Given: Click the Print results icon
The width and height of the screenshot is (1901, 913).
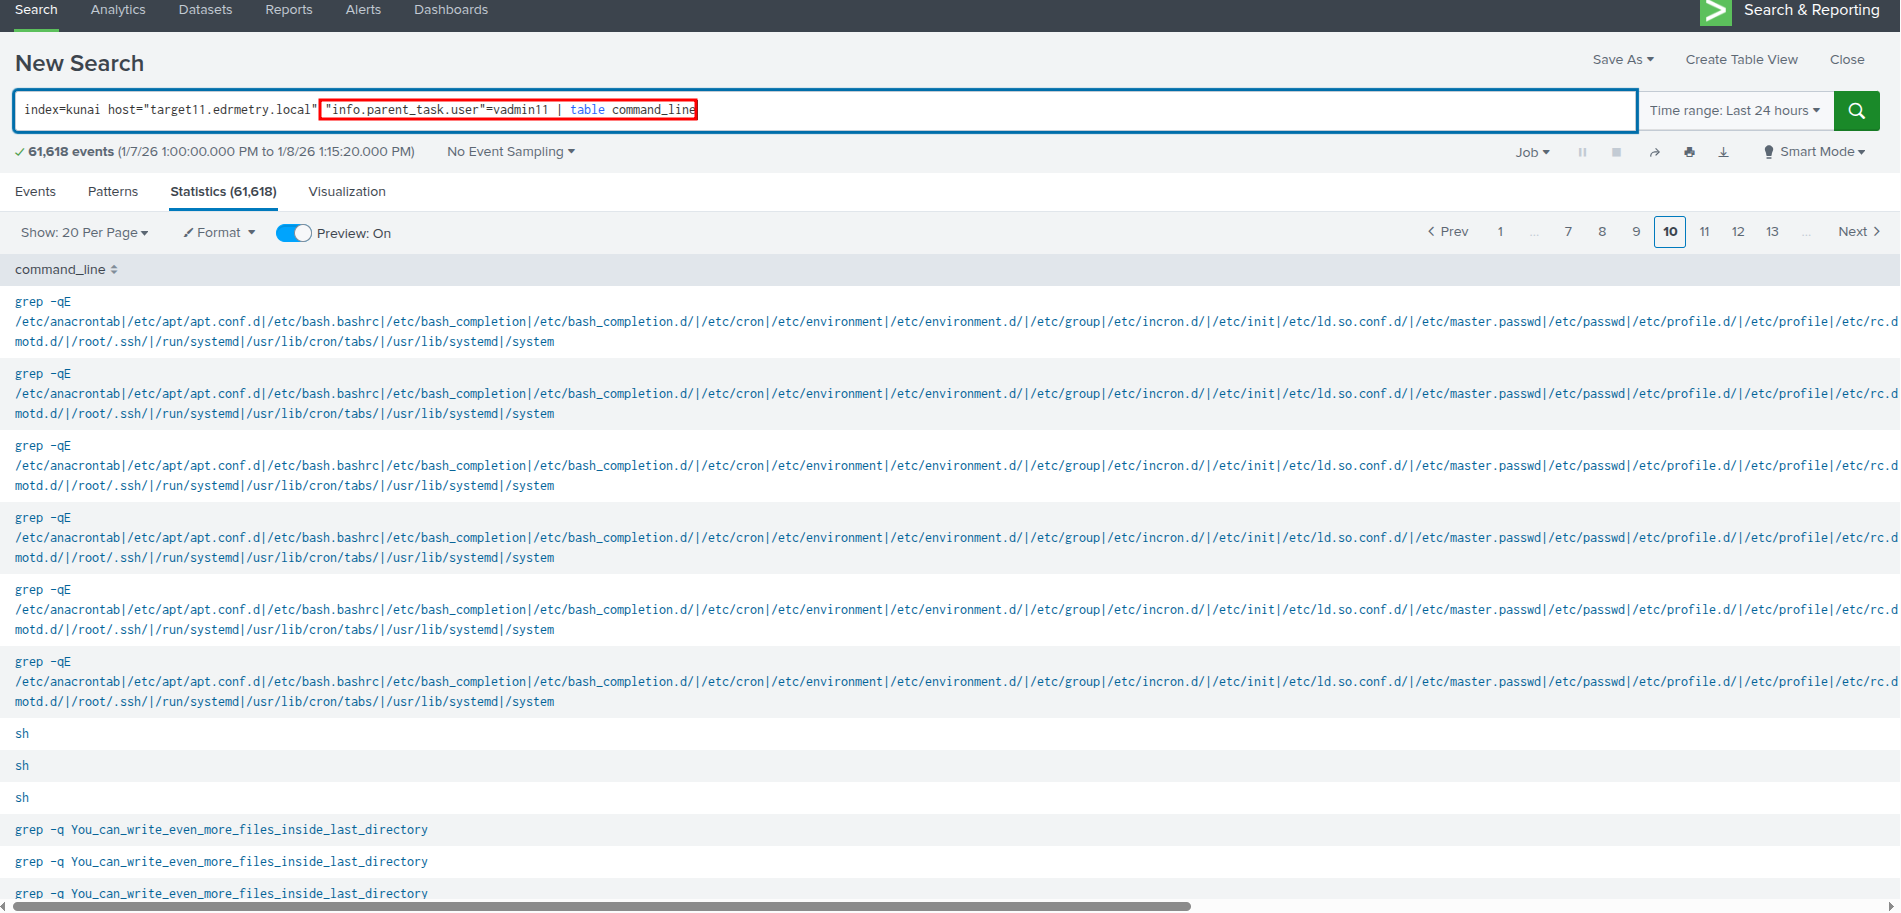Looking at the screenshot, I should pos(1689,153).
